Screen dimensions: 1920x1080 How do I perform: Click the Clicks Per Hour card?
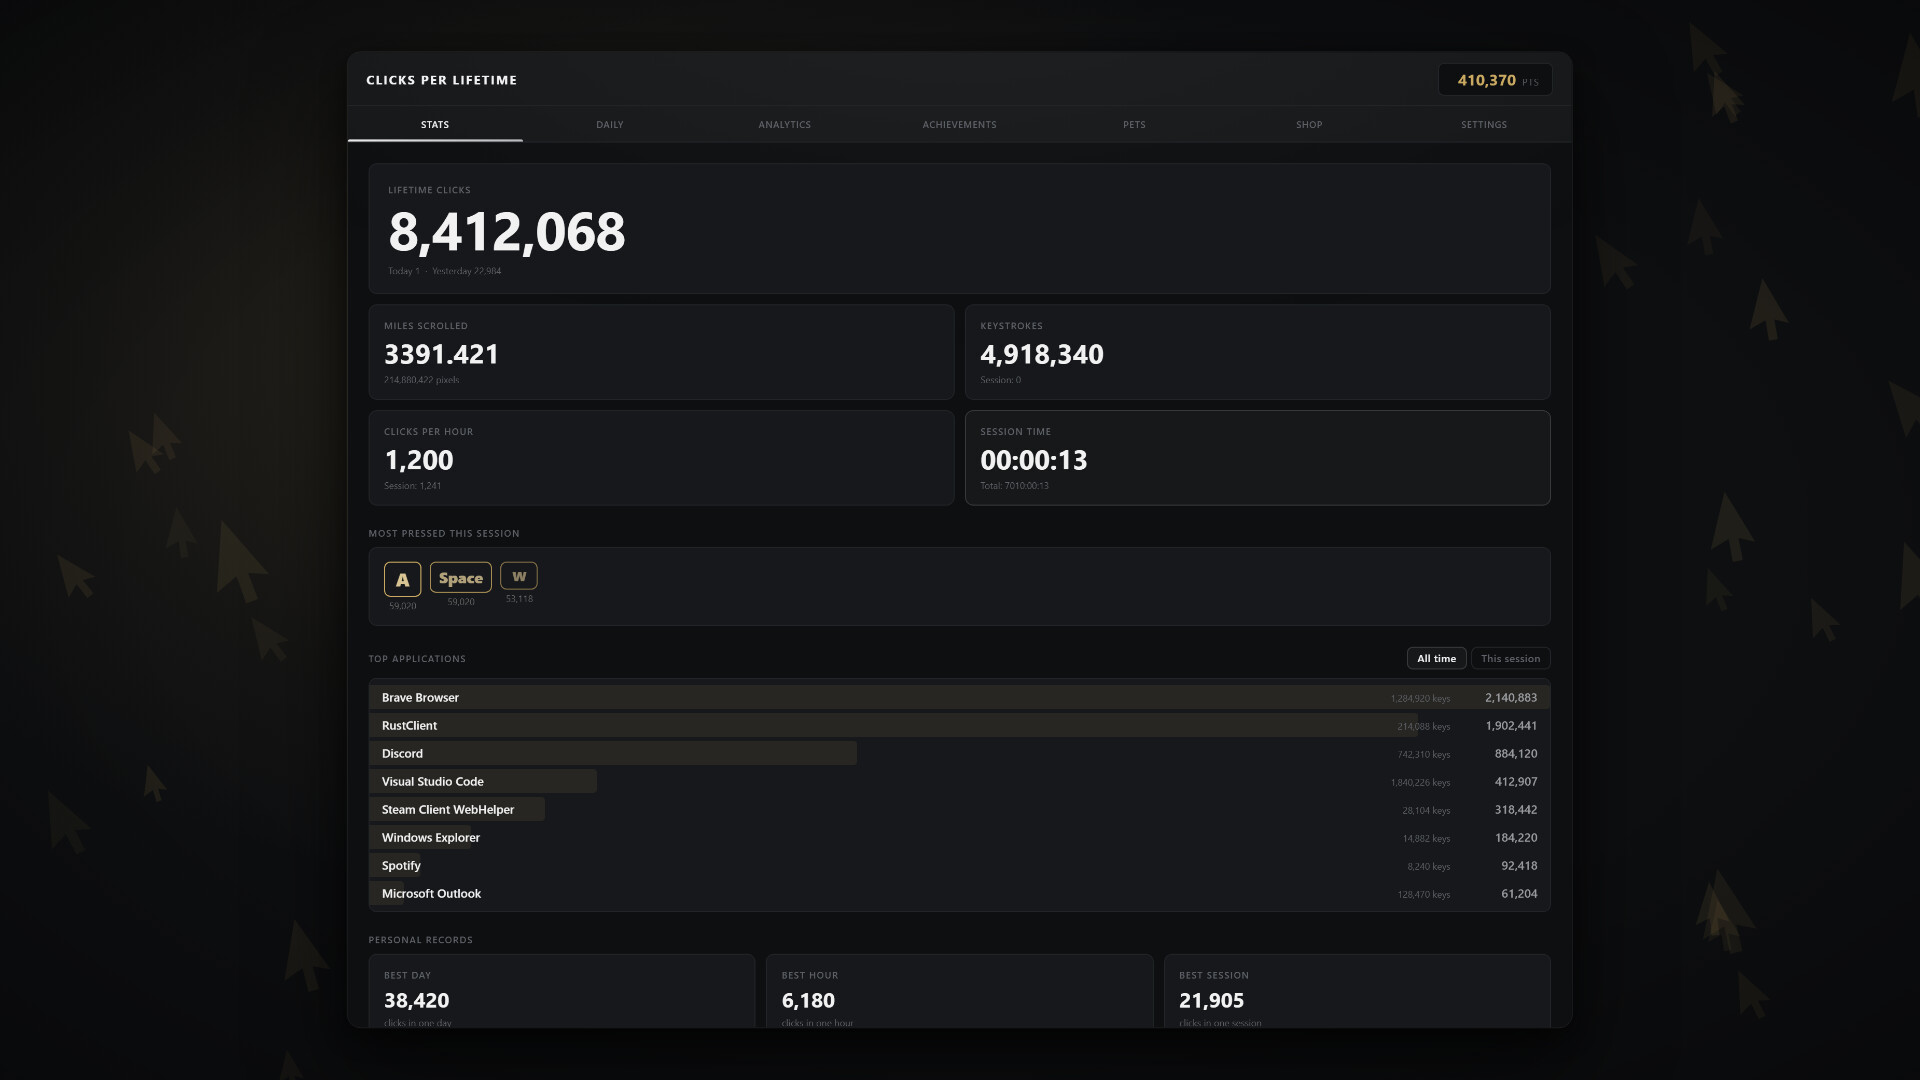661,458
